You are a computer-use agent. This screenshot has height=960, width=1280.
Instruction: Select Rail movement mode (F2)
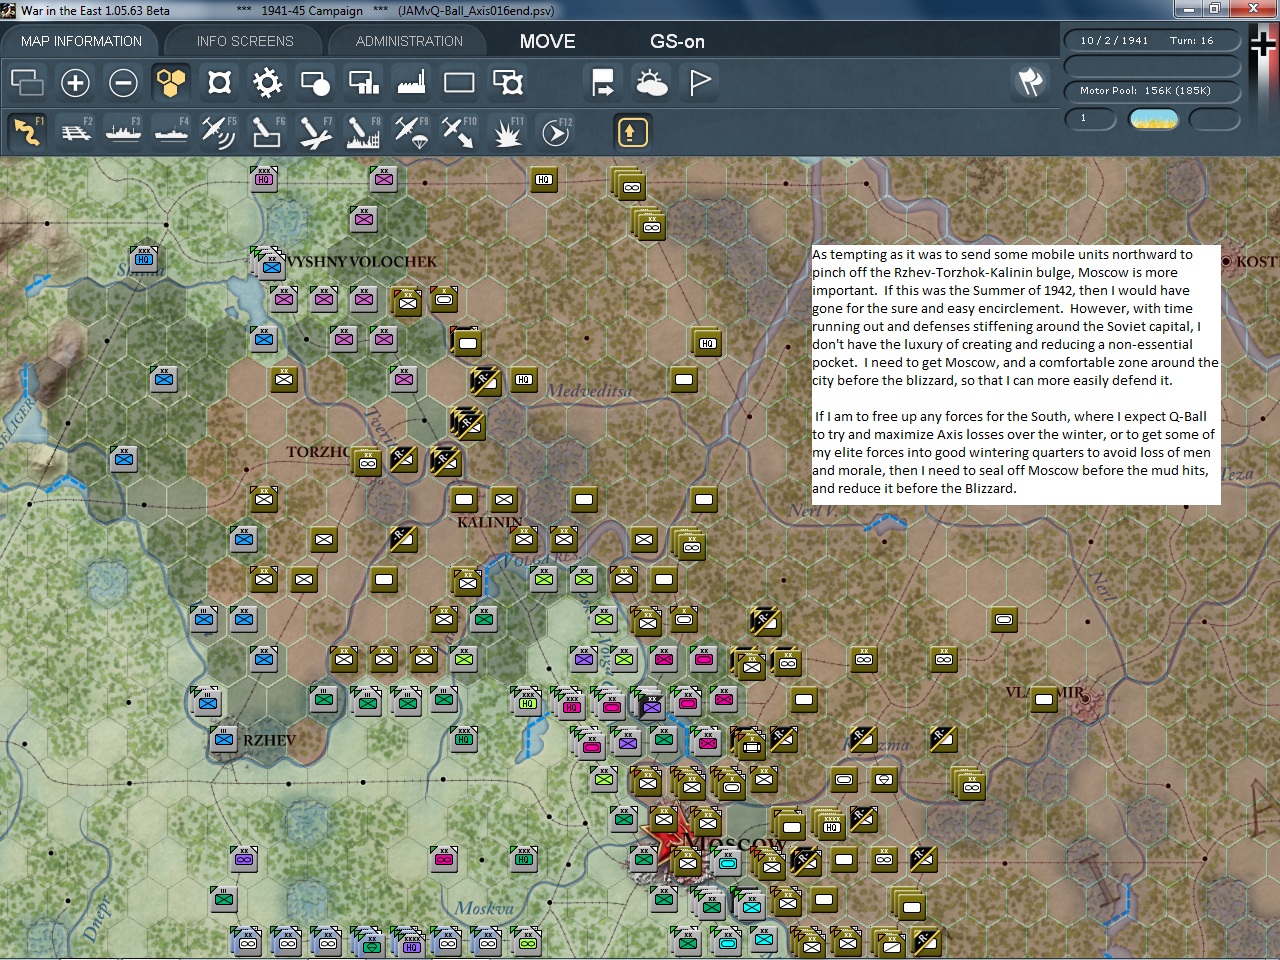pos(75,132)
